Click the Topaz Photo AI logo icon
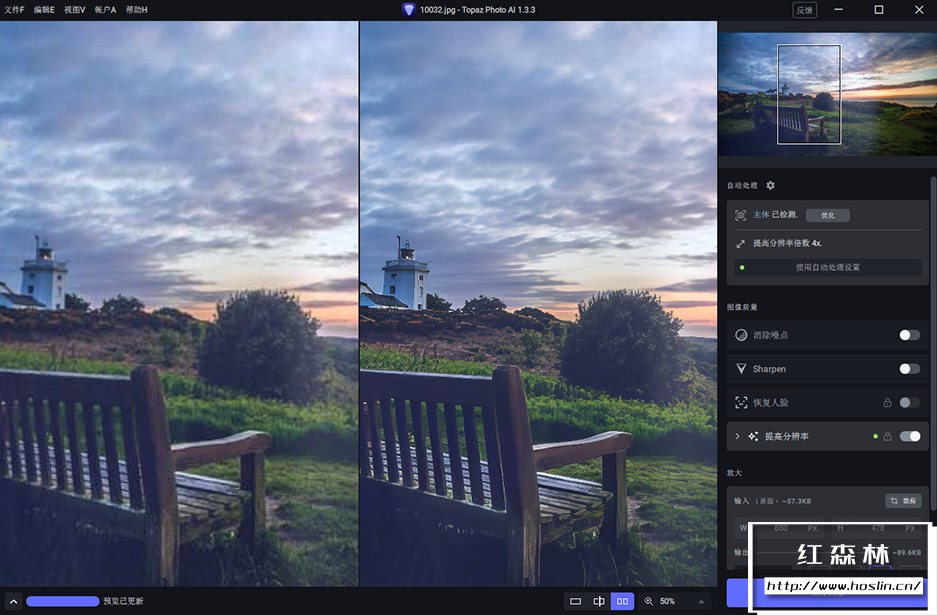937x615 pixels. click(409, 10)
